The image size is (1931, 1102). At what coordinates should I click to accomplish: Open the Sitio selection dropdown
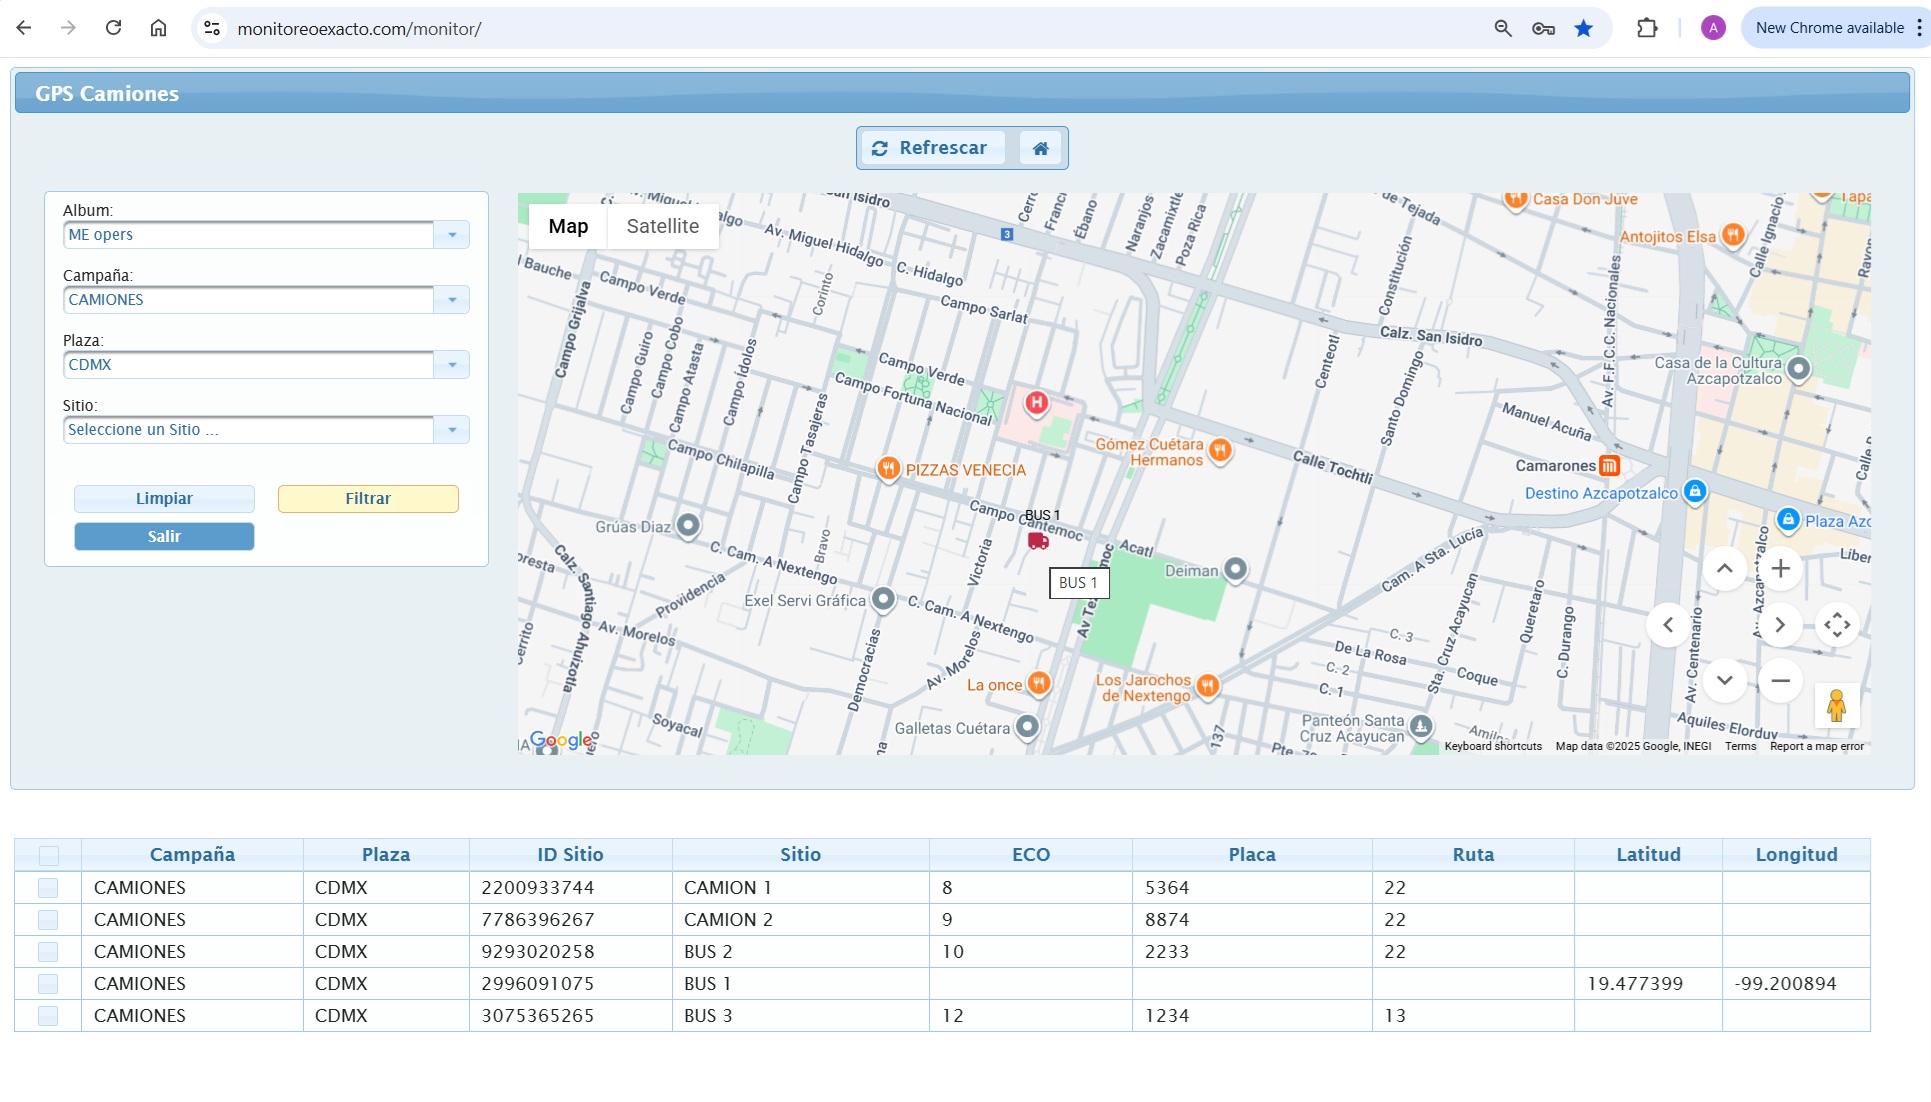click(452, 429)
